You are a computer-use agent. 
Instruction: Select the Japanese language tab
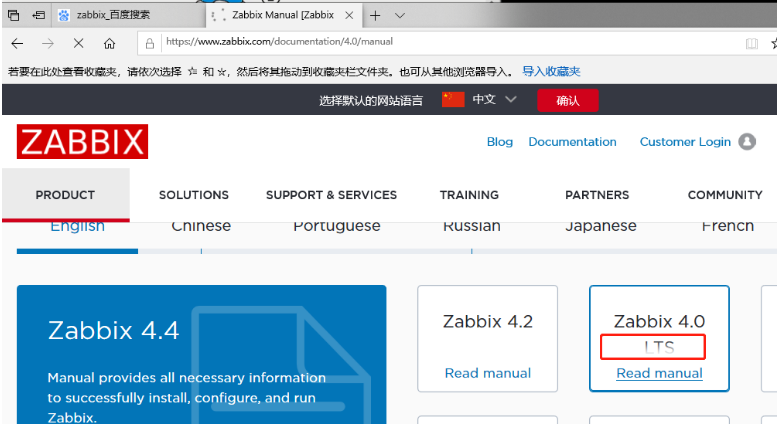pos(600,228)
